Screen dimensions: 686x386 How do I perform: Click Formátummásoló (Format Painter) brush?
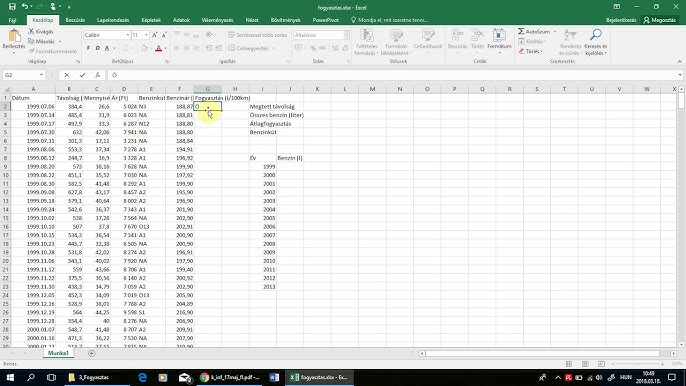(32, 51)
